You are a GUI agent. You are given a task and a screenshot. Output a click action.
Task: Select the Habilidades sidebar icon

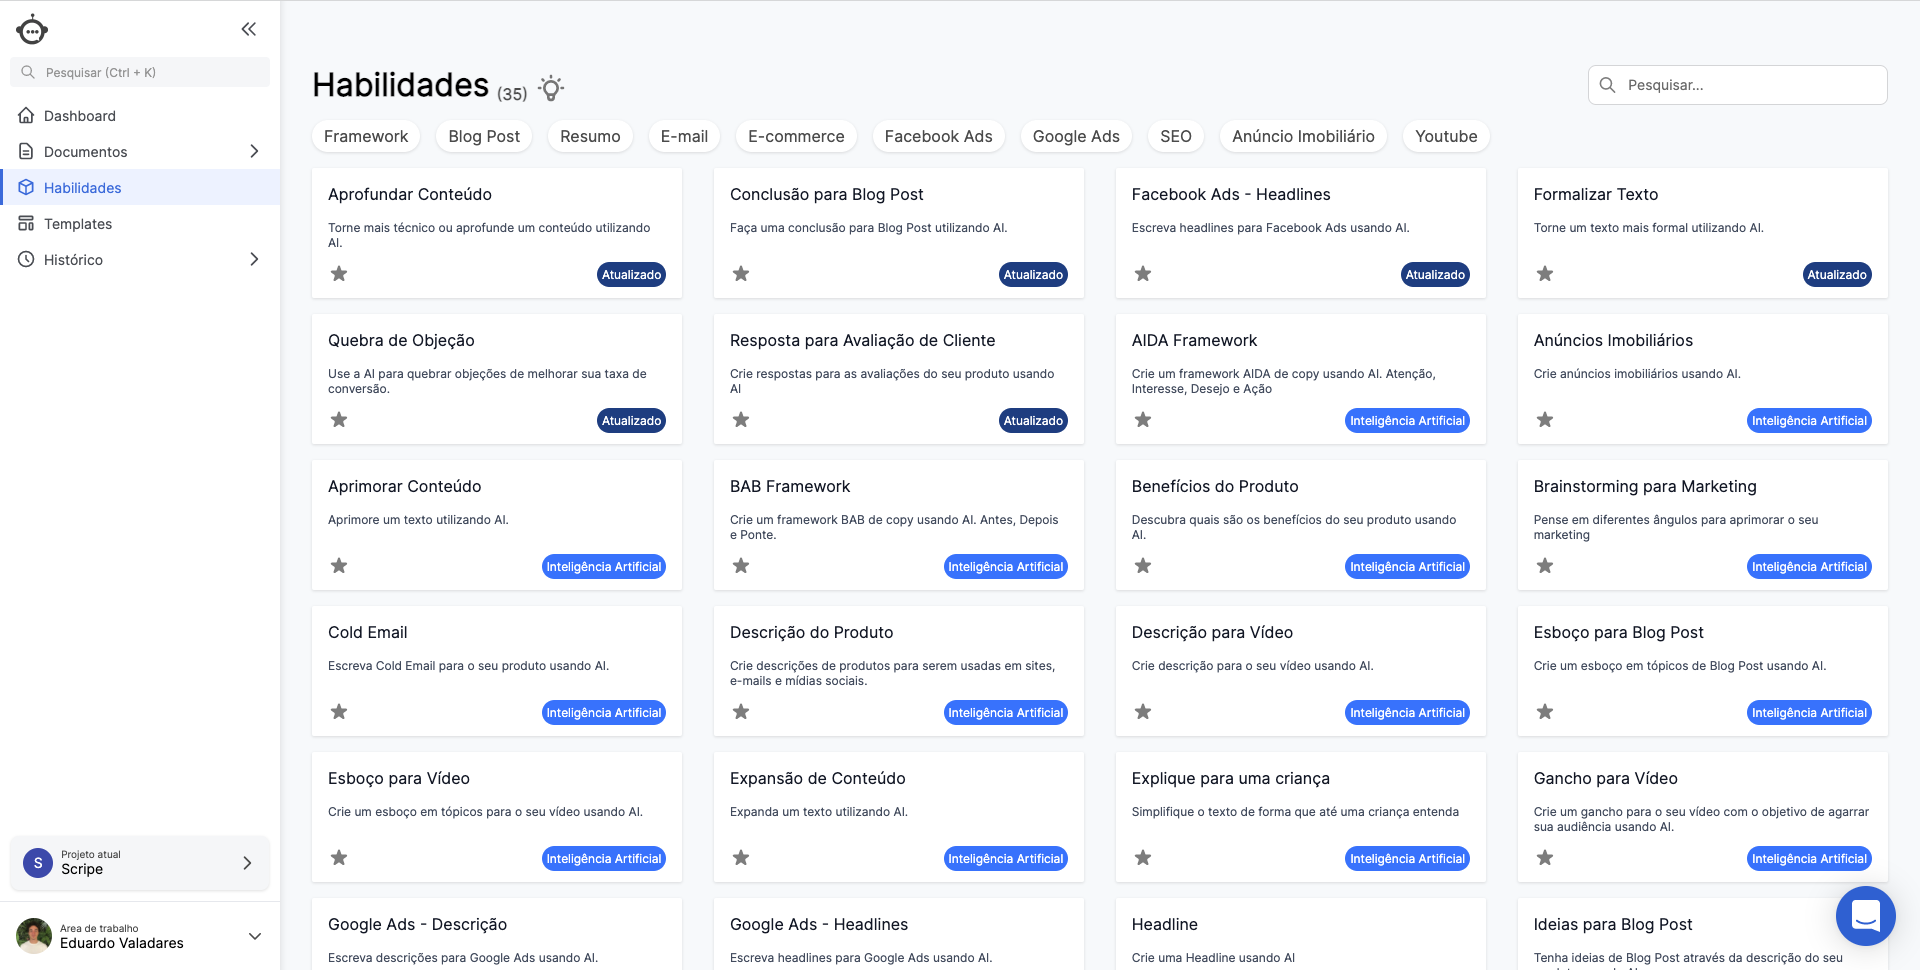pos(27,187)
